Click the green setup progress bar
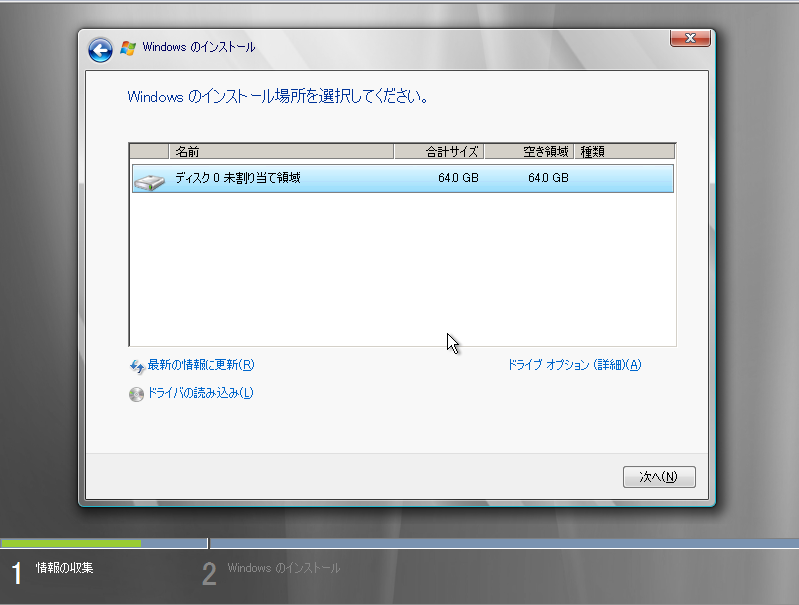This screenshot has width=799, height=605. (71, 543)
